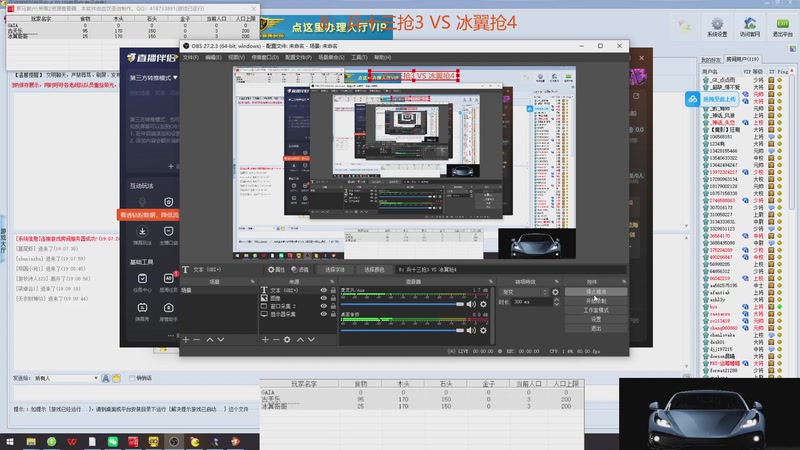Viewport: 800px width, 450px height.
Task: Open the 访问官网 home icon
Action: [750, 27]
